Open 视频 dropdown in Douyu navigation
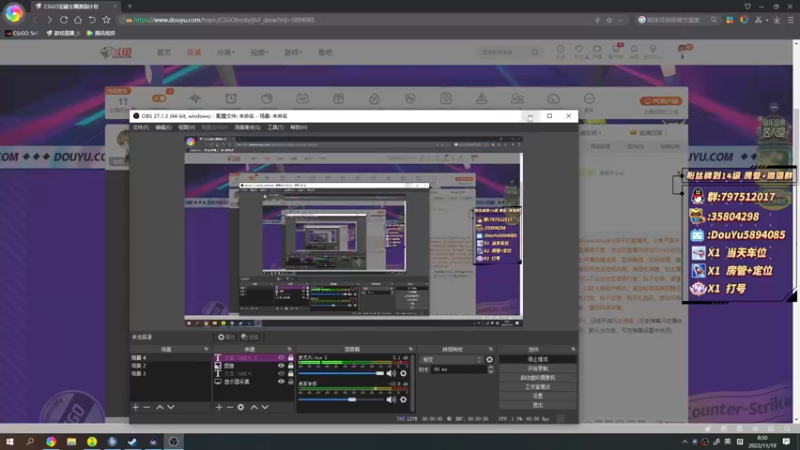 [x=259, y=53]
